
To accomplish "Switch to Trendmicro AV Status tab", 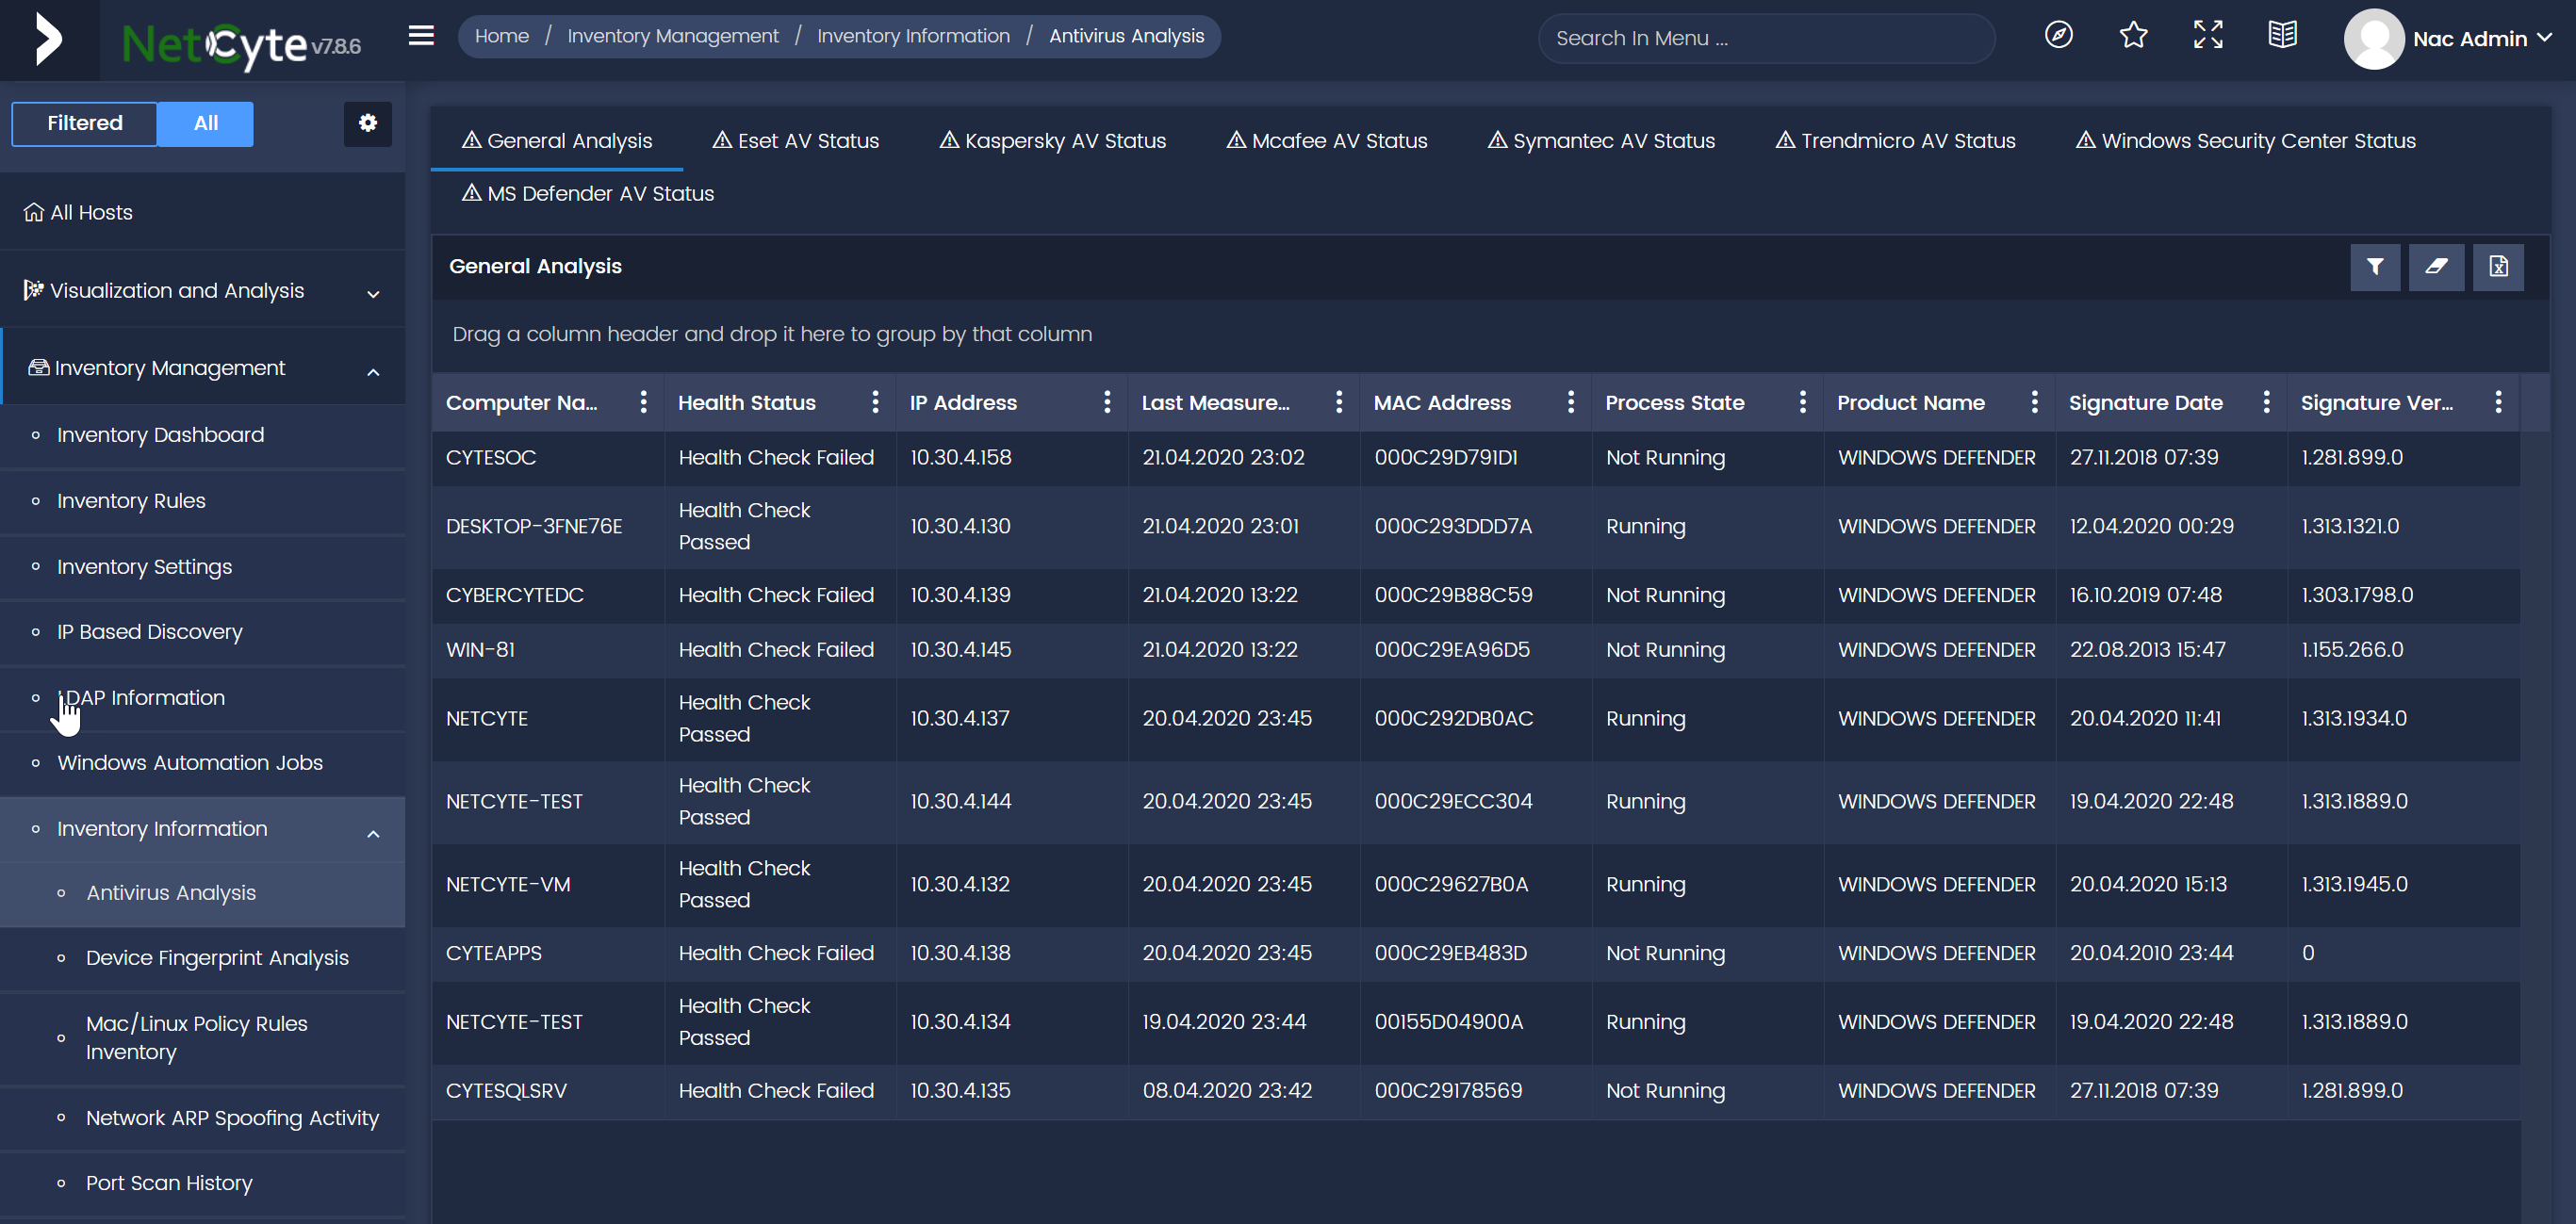I will pyautogui.click(x=1895, y=141).
